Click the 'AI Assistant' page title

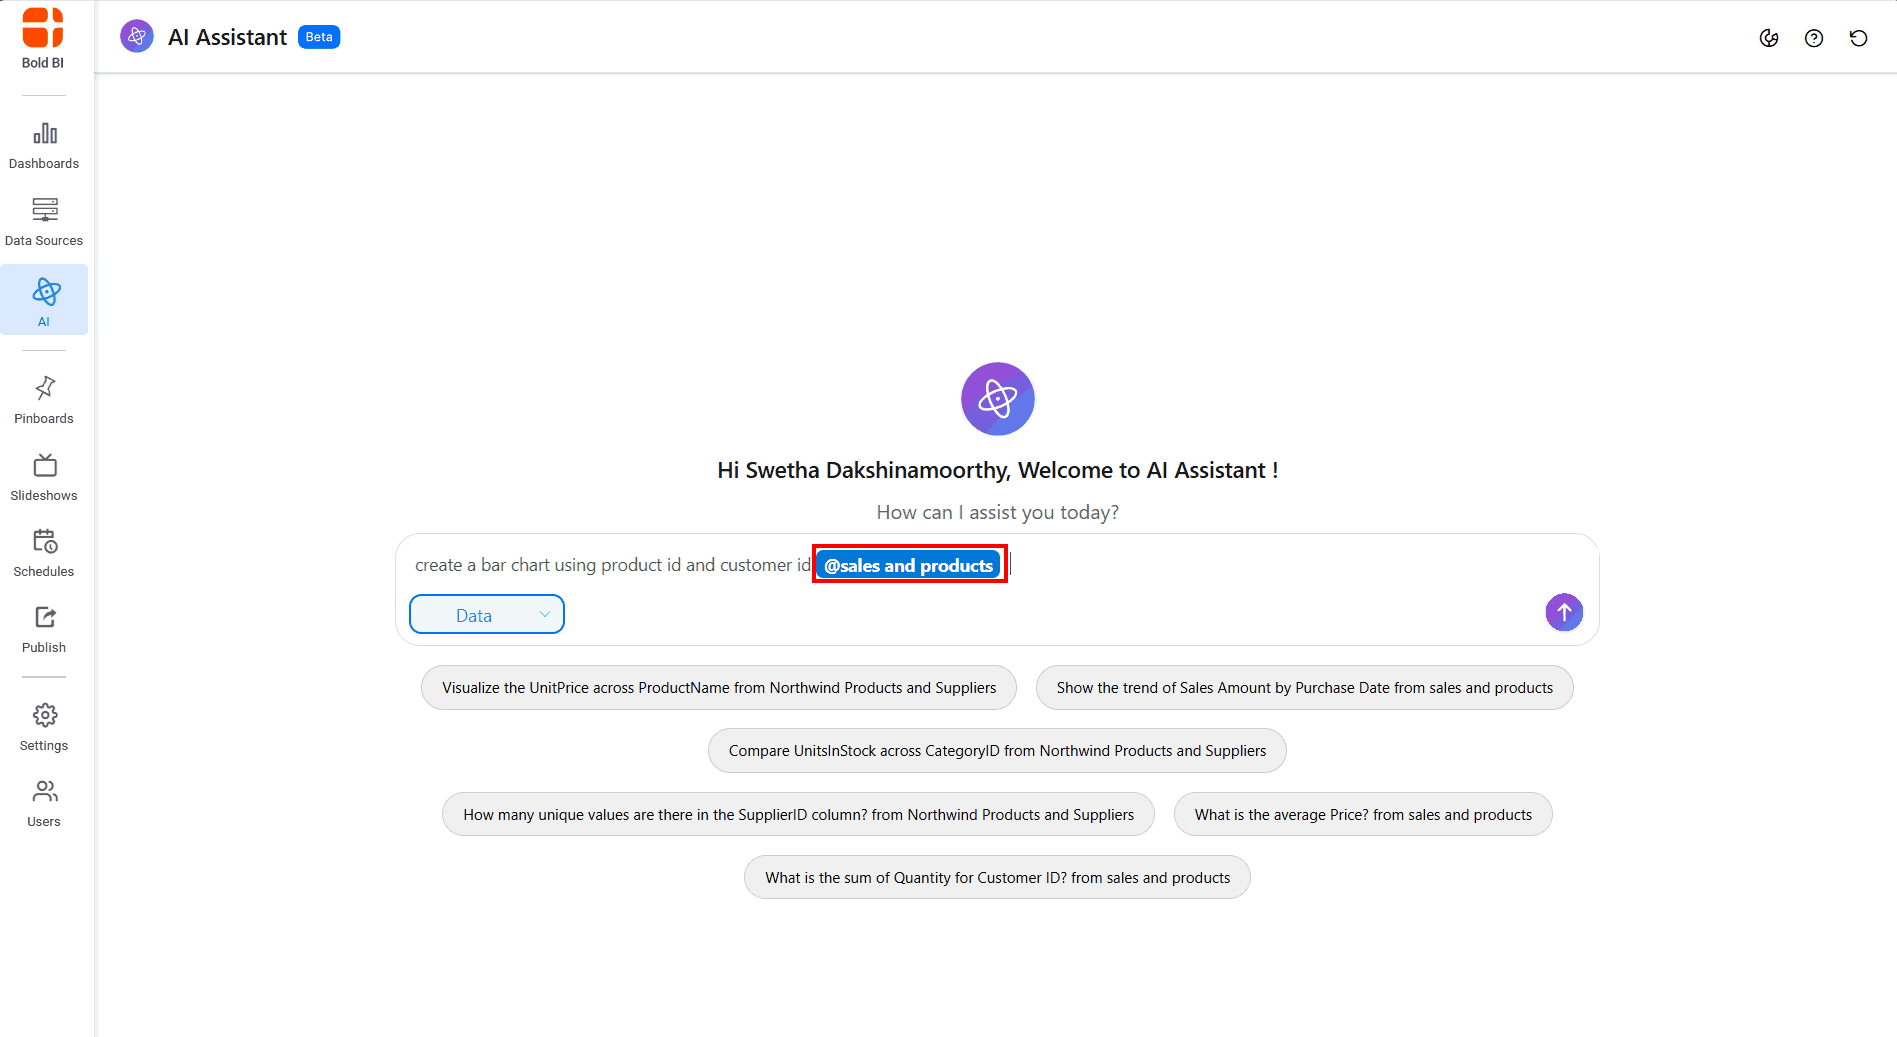tap(227, 37)
